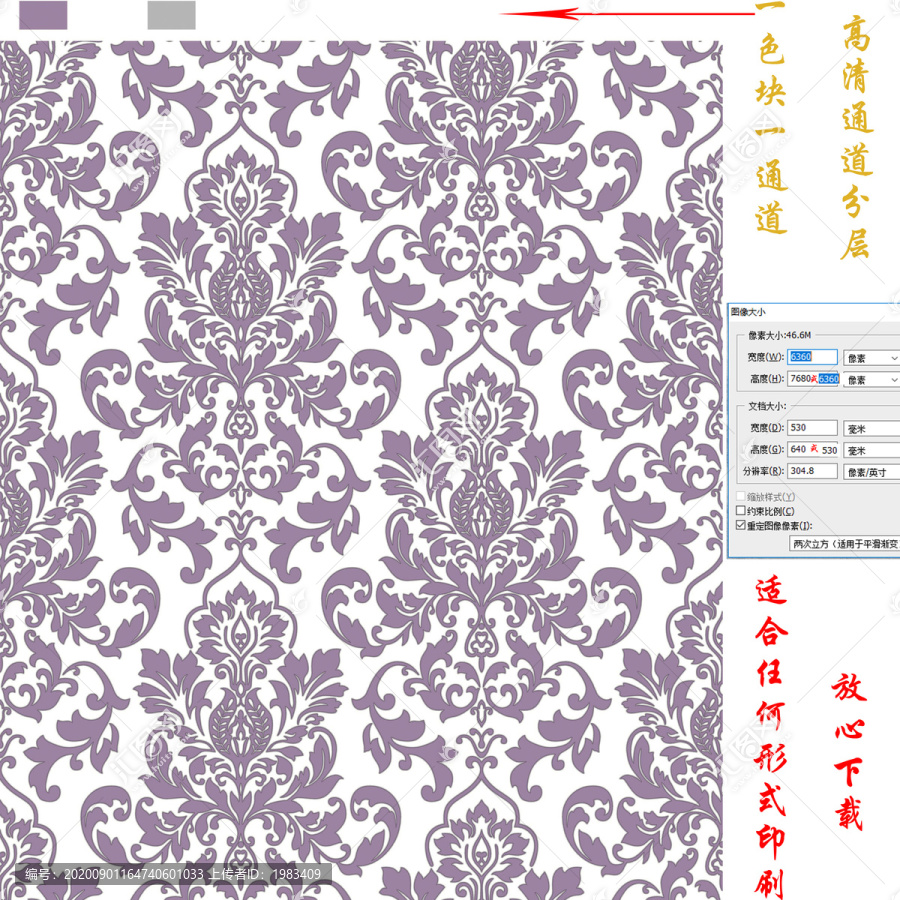Open the unit dropdown beside pixel height (H)
The height and width of the screenshot is (900, 900).
coord(871,380)
